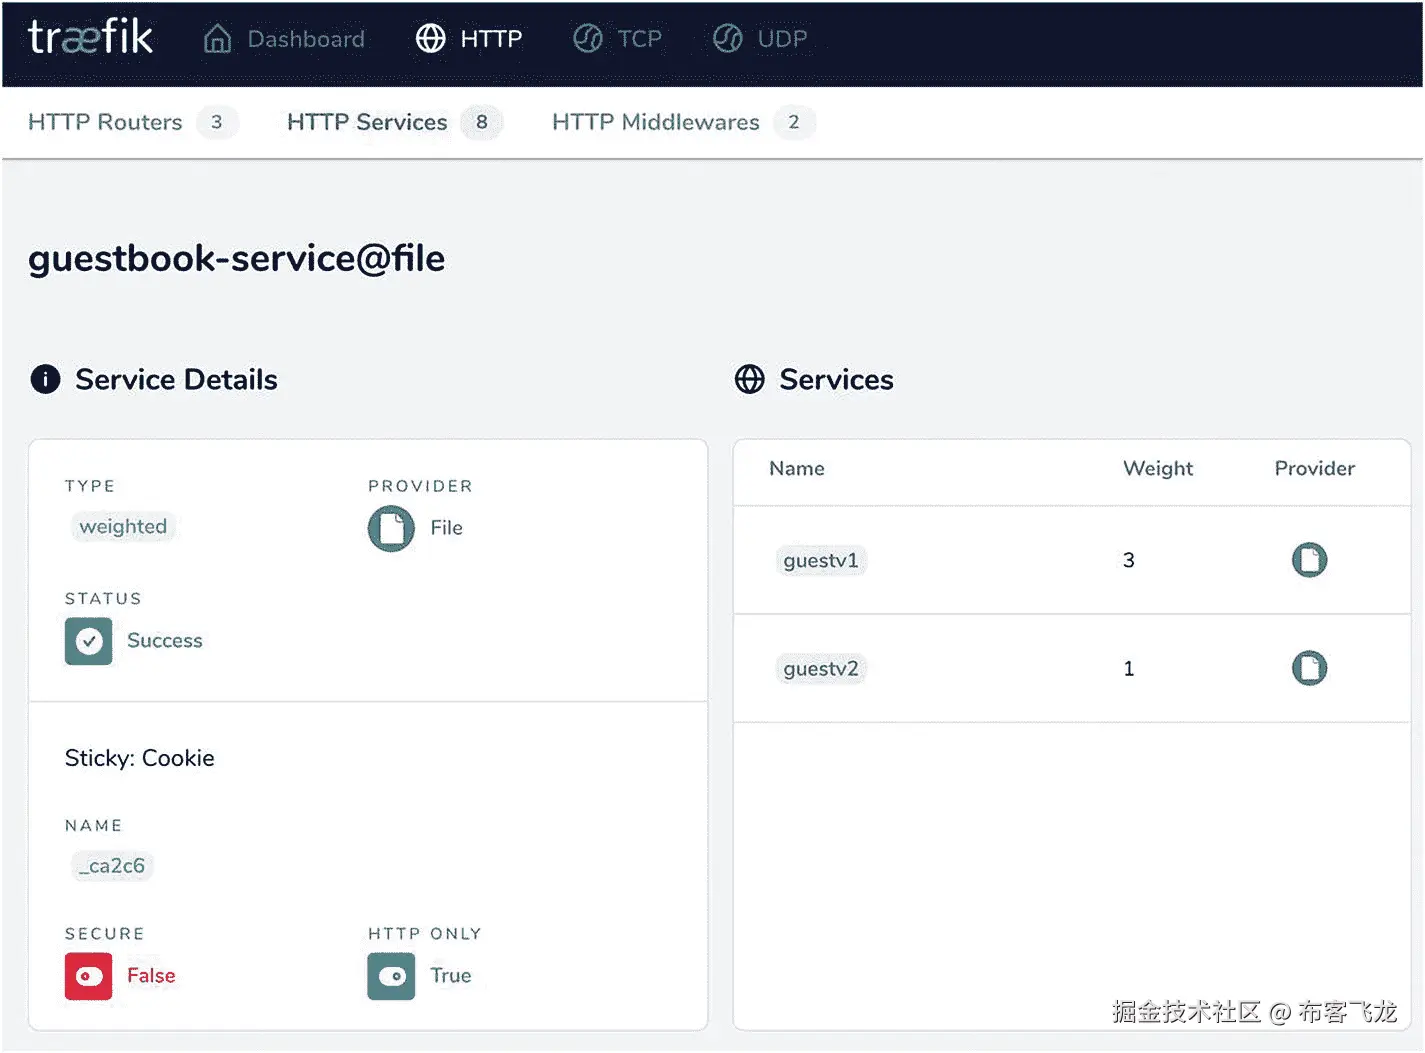Select the HTTP Services tab
Screen dimensions: 1425x1053
367,122
